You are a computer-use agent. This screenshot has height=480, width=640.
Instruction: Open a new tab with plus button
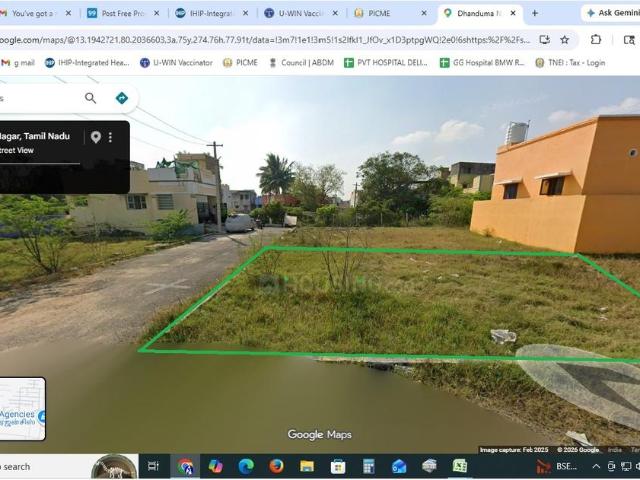click(534, 13)
